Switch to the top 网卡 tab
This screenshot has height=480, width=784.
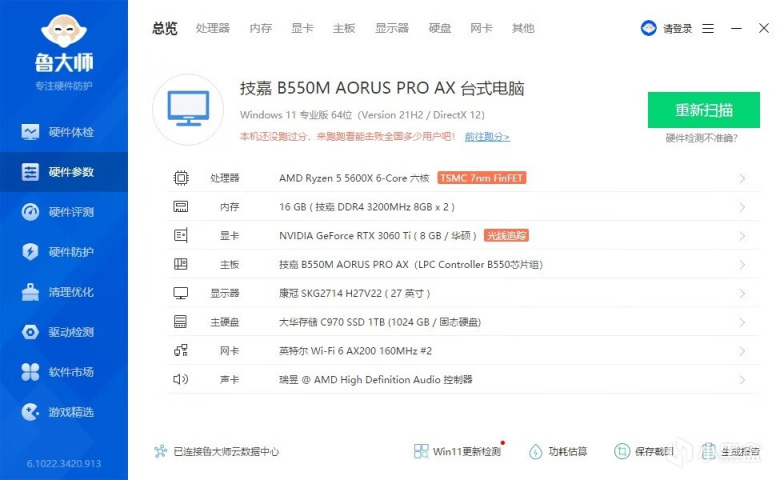(x=482, y=28)
